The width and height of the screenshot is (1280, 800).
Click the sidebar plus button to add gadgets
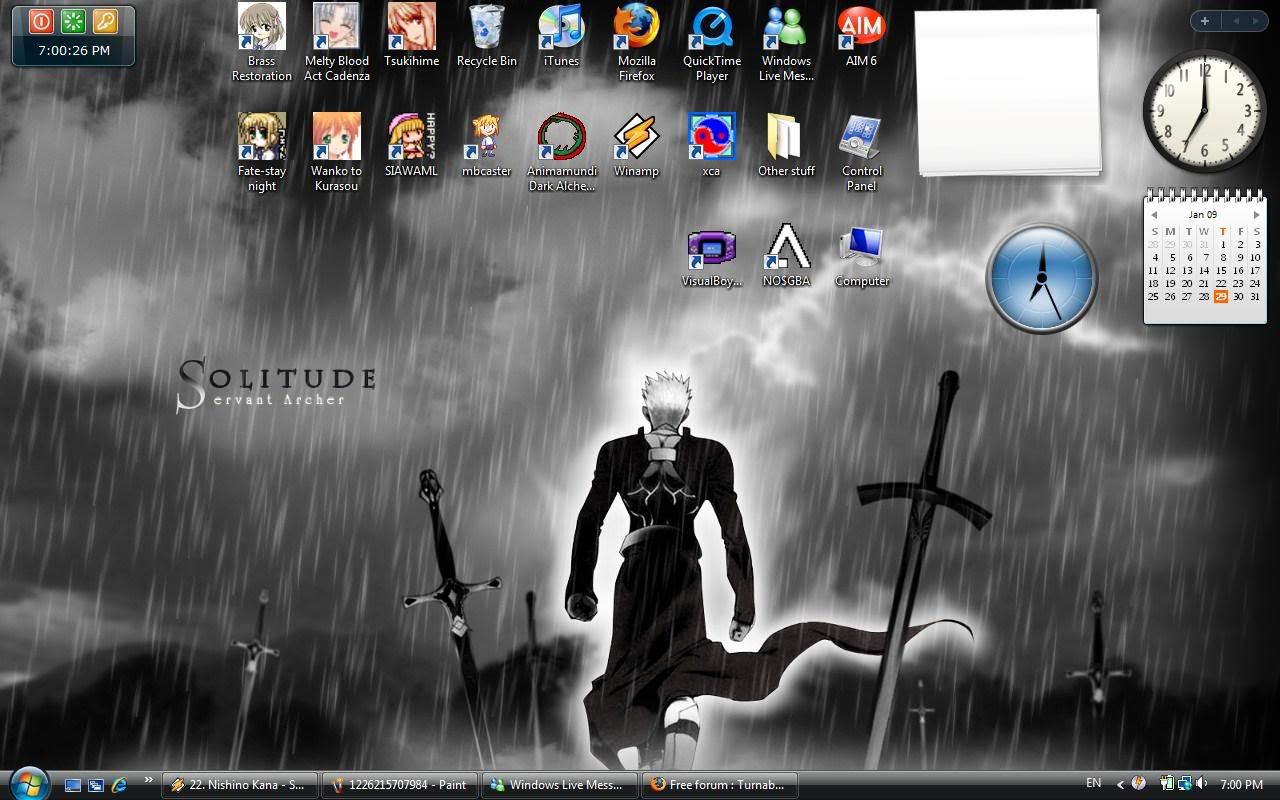[1205, 21]
